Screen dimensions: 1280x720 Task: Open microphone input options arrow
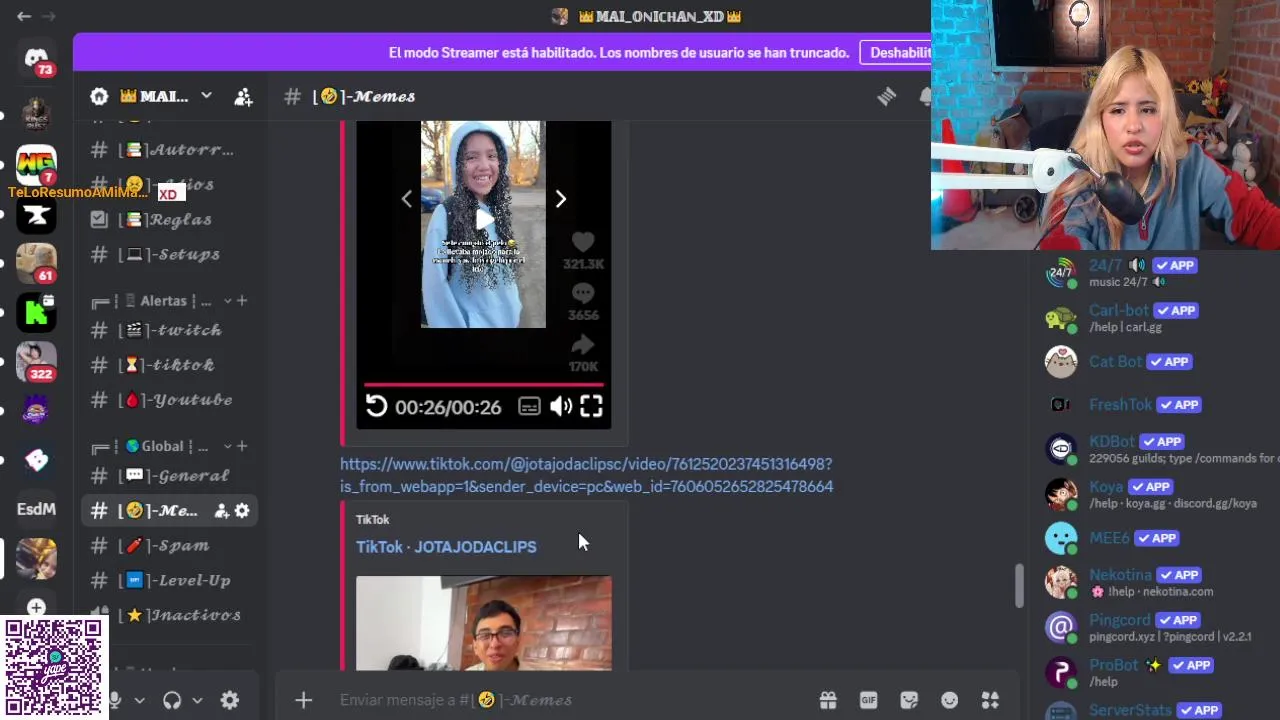coord(139,700)
